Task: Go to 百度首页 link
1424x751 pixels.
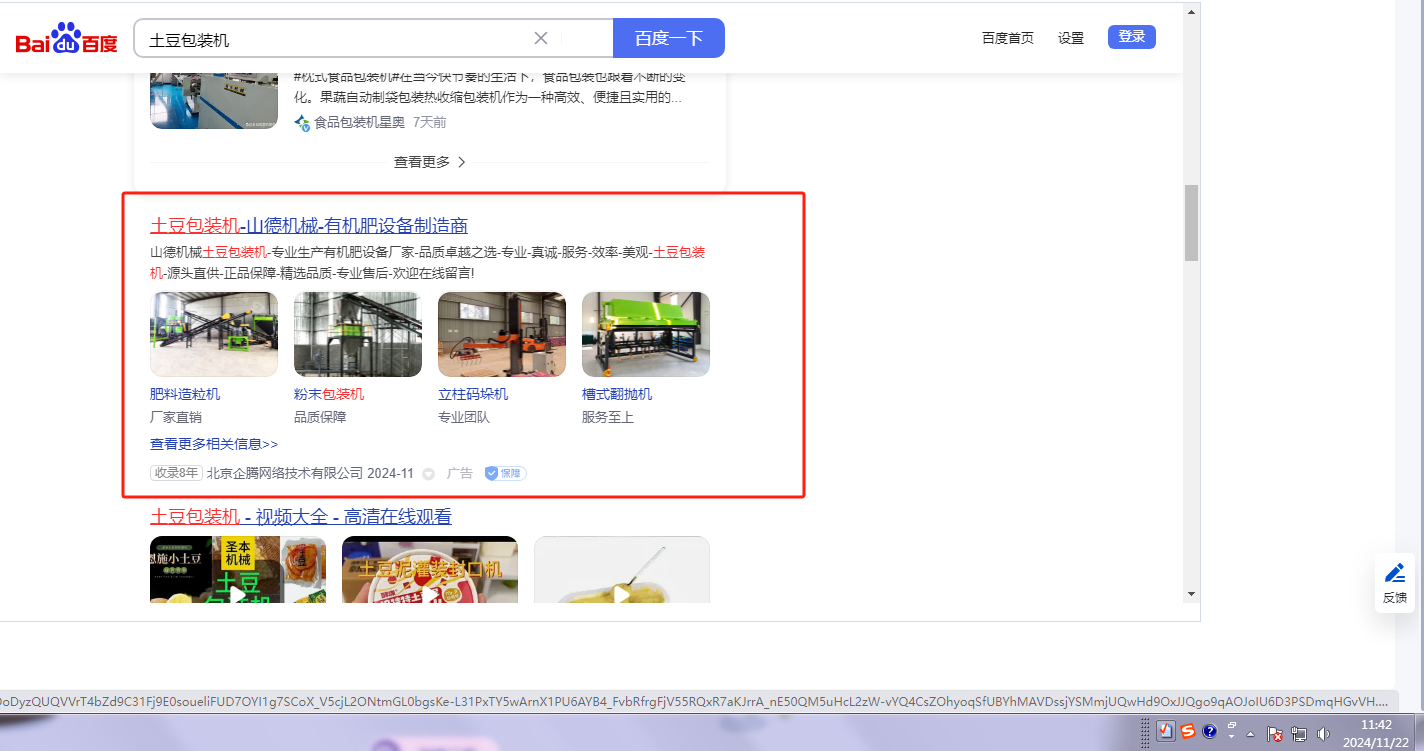Action: coord(1008,38)
